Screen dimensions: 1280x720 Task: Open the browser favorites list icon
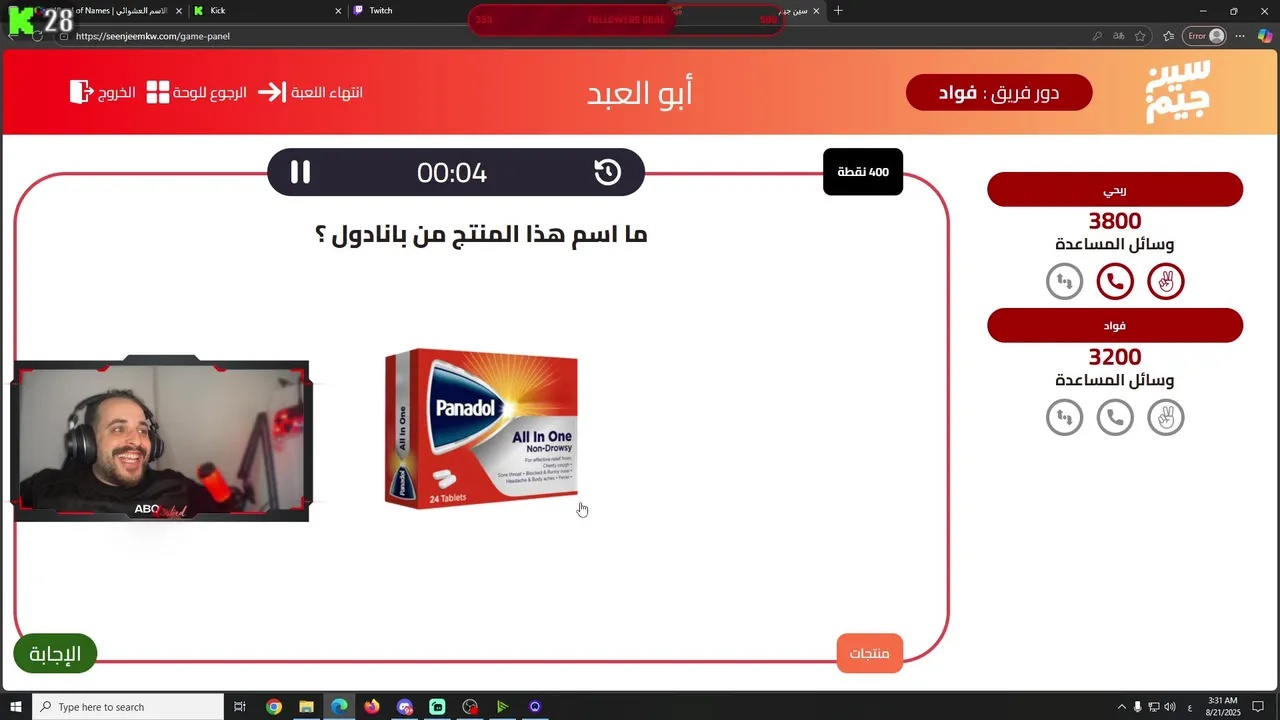(x=1168, y=36)
